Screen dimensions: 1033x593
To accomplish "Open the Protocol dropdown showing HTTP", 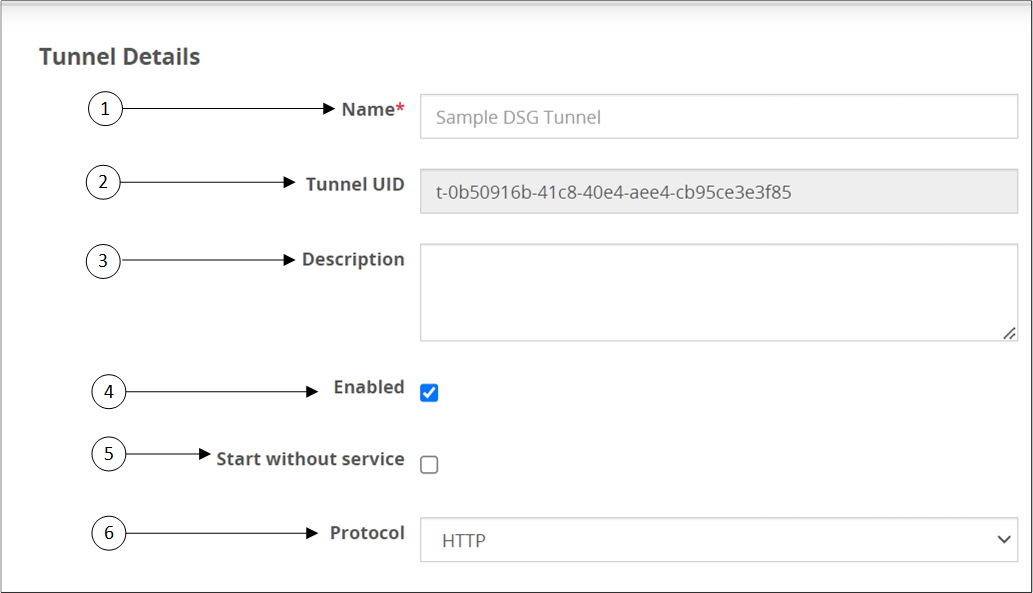I will point(718,540).
